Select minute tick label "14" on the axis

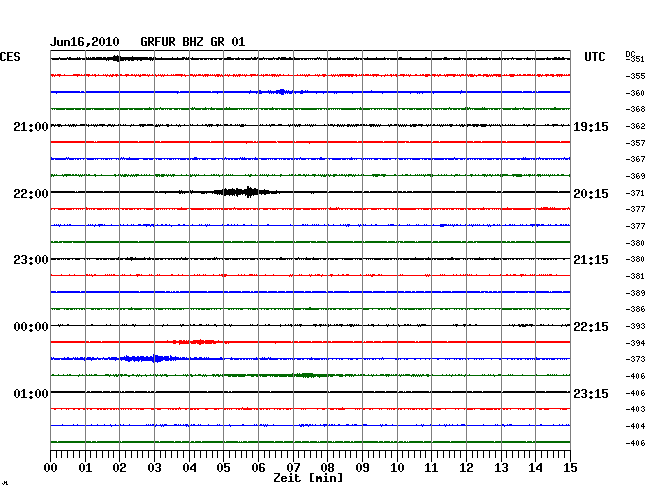535,468
